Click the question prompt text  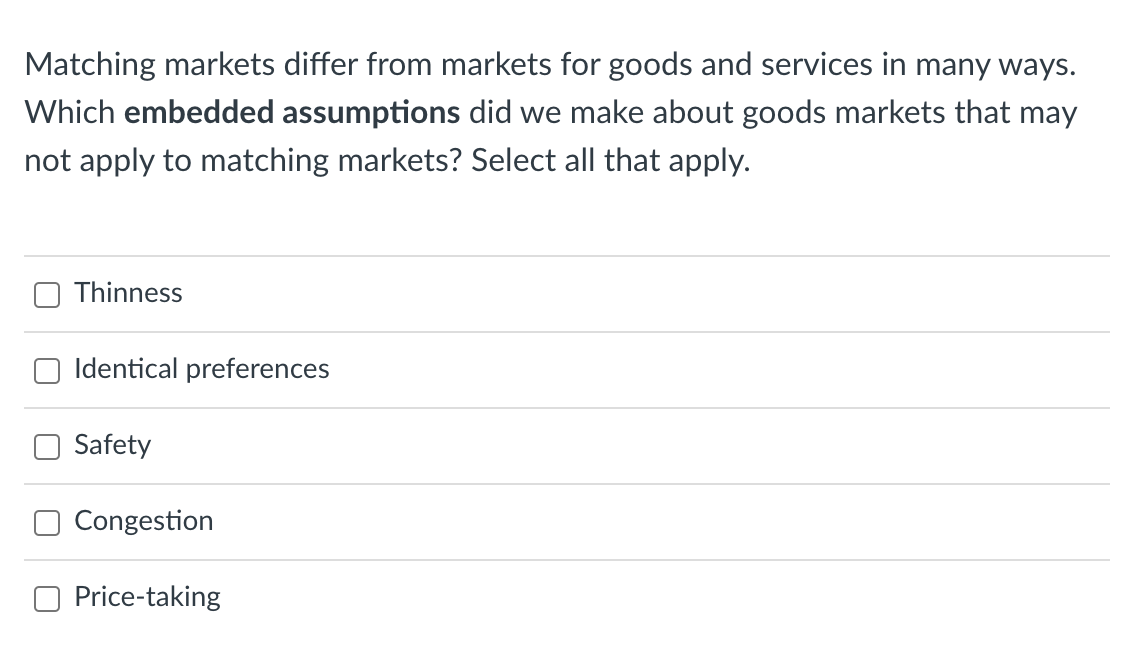pos(550,112)
